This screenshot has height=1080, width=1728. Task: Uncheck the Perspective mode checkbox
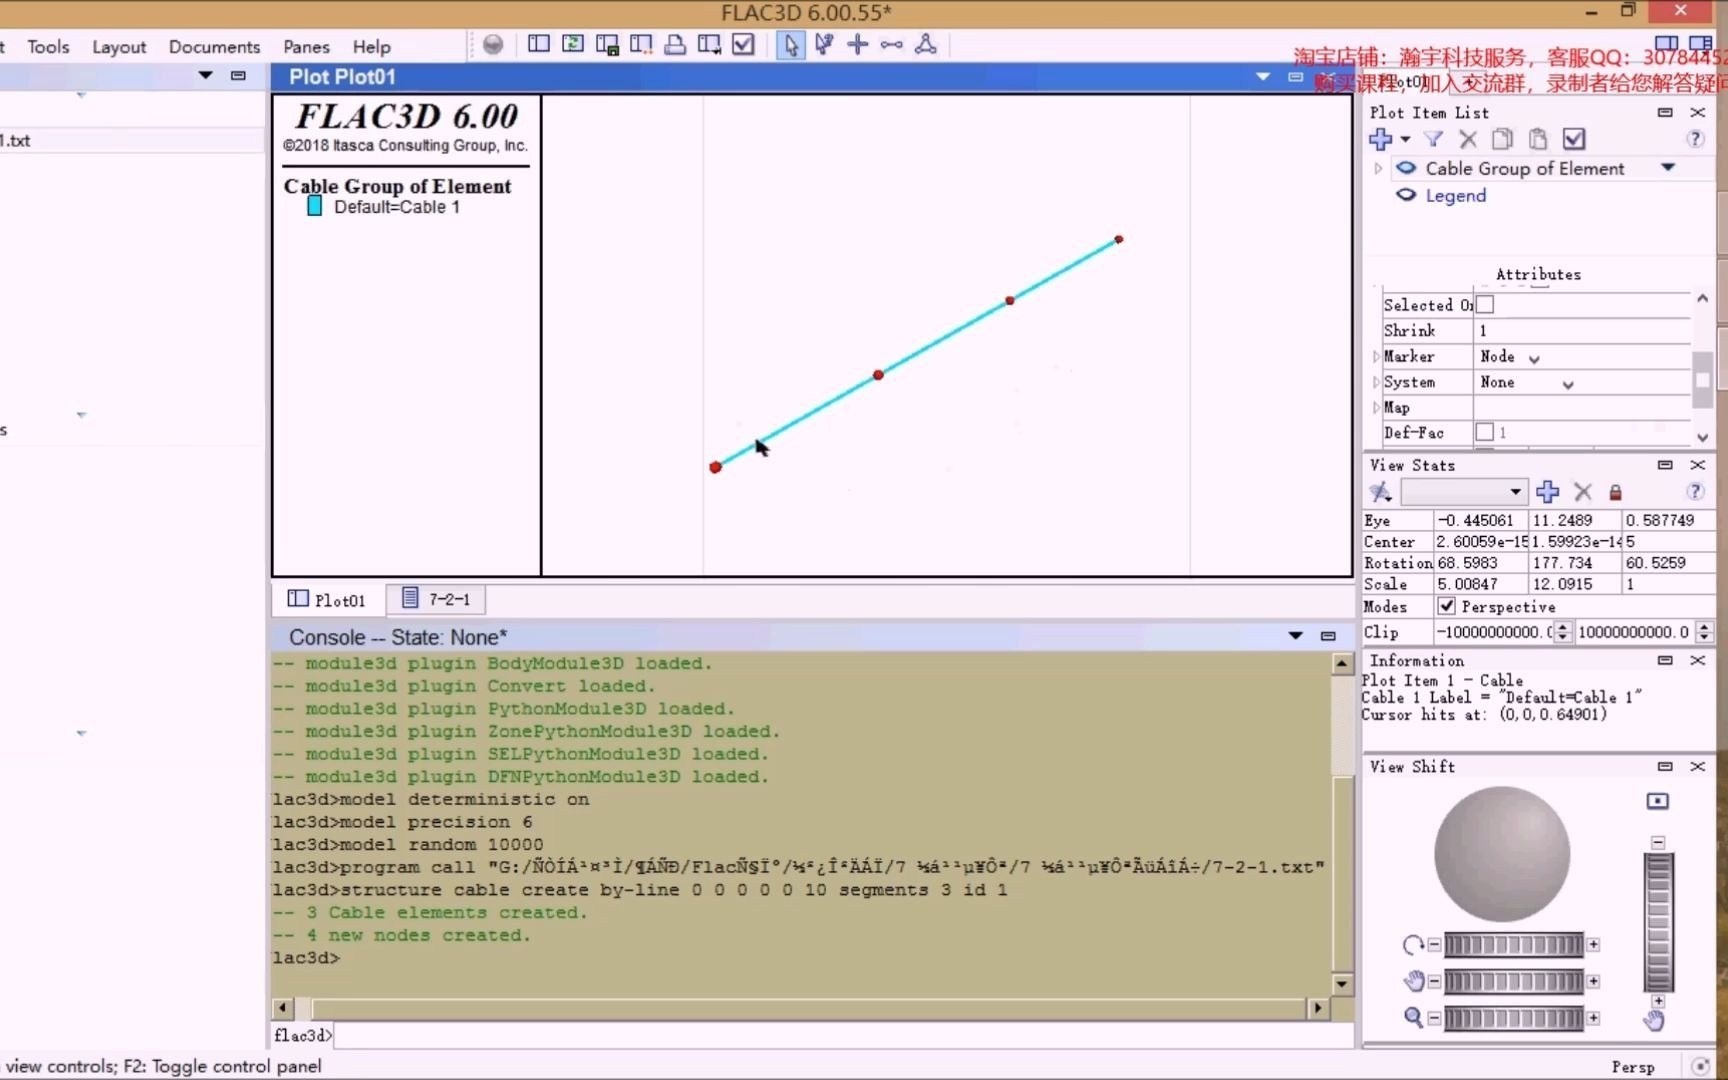(x=1446, y=606)
